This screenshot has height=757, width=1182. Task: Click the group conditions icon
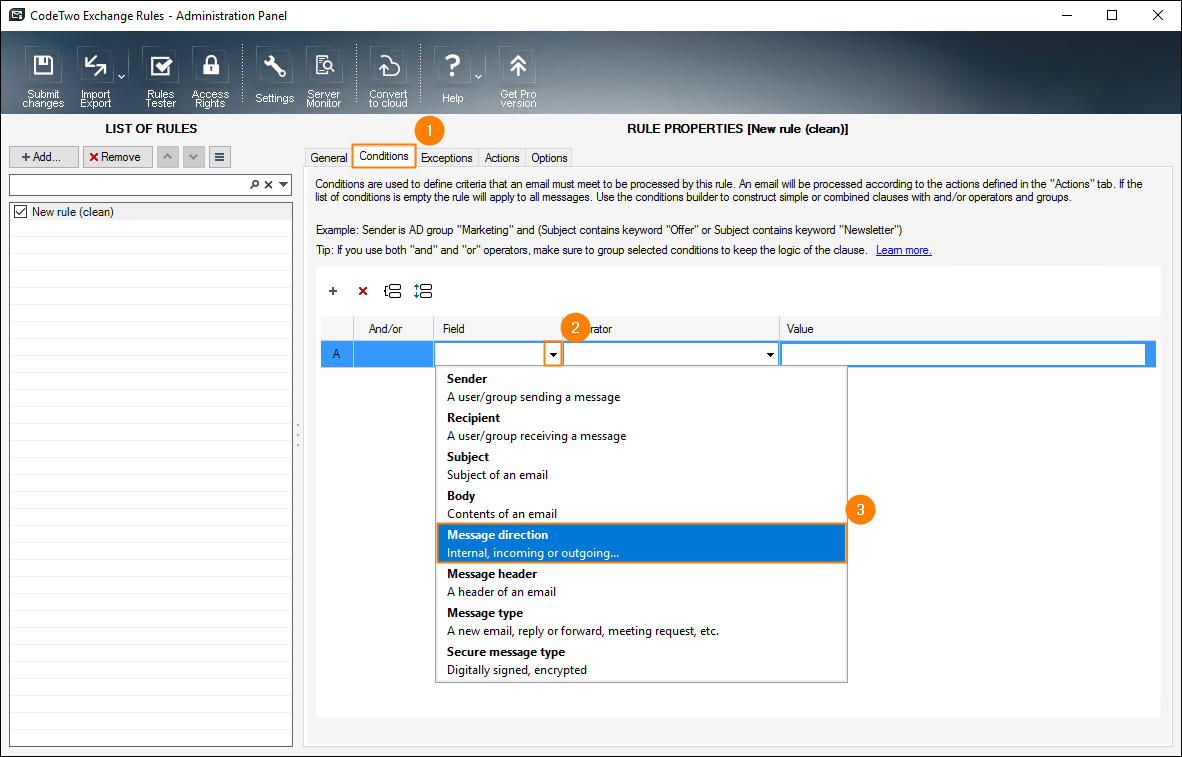[x=393, y=291]
